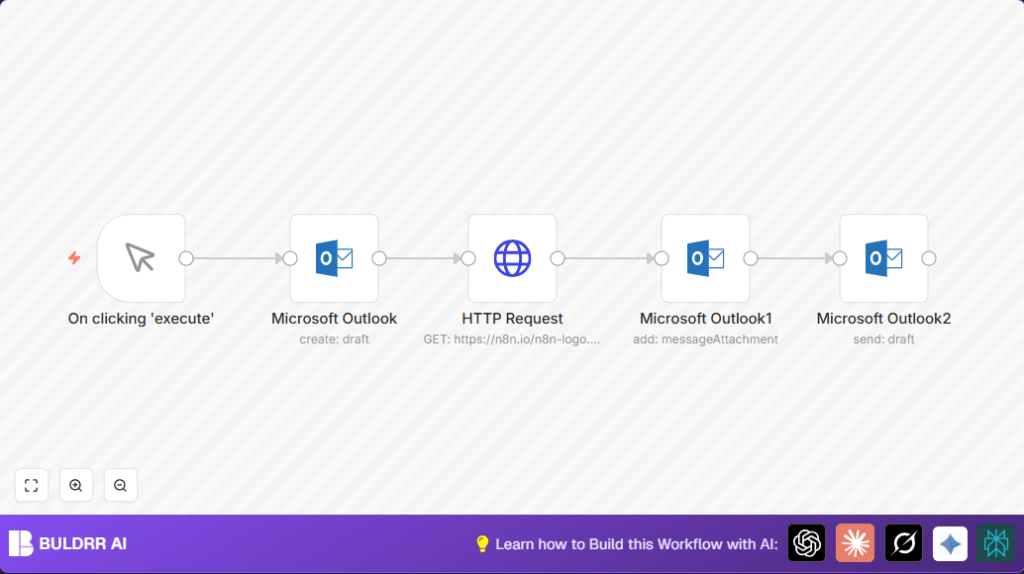1024x574 pixels.
Task: Click output connector of execute trigger node
Action: click(186, 259)
